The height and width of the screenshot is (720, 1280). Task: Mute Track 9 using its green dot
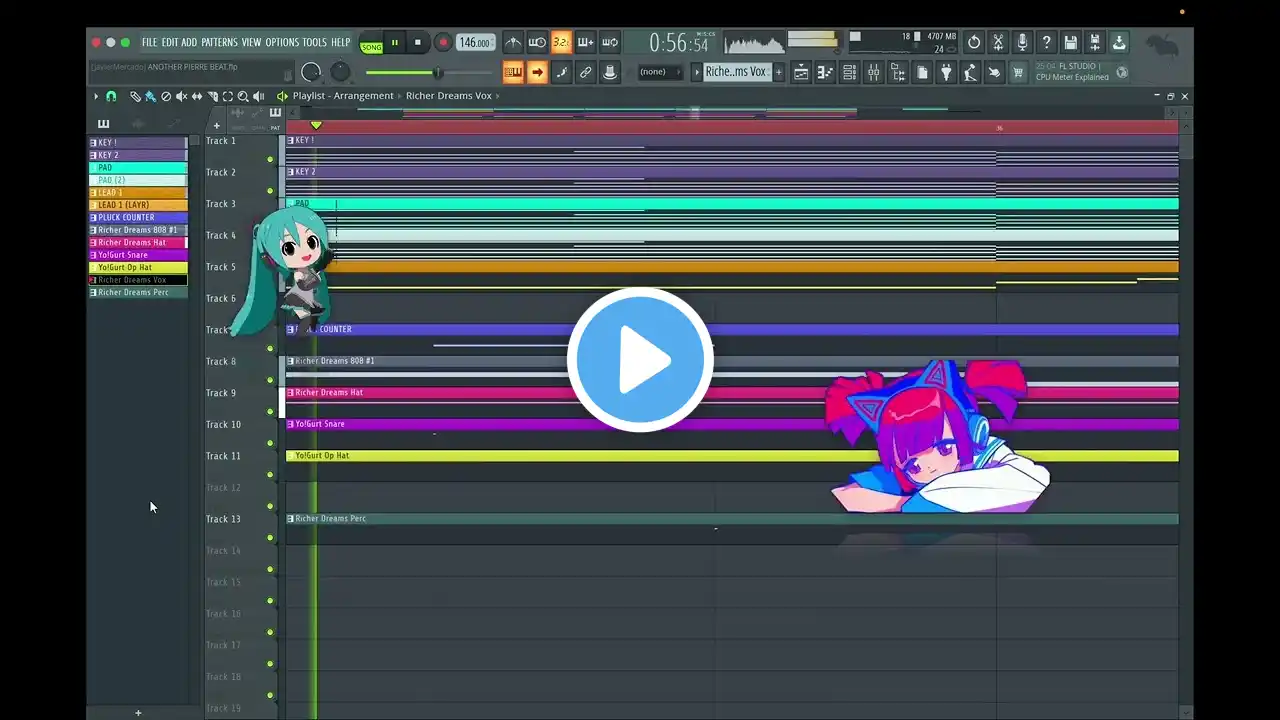(x=270, y=411)
